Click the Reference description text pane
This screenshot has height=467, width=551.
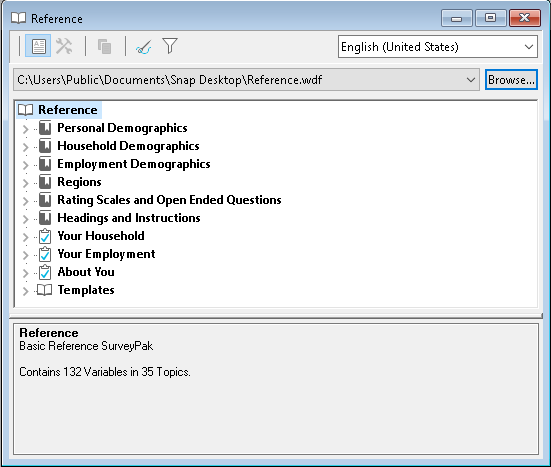(276, 389)
